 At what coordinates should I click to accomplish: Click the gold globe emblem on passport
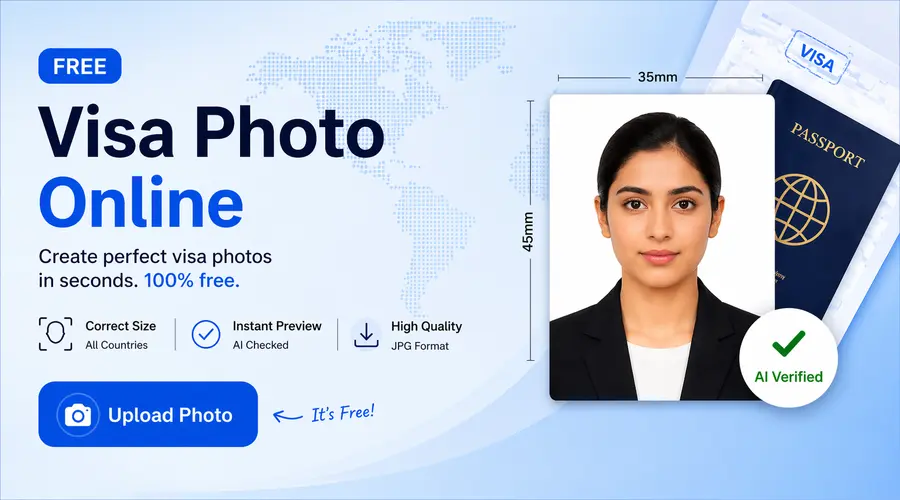tap(801, 209)
